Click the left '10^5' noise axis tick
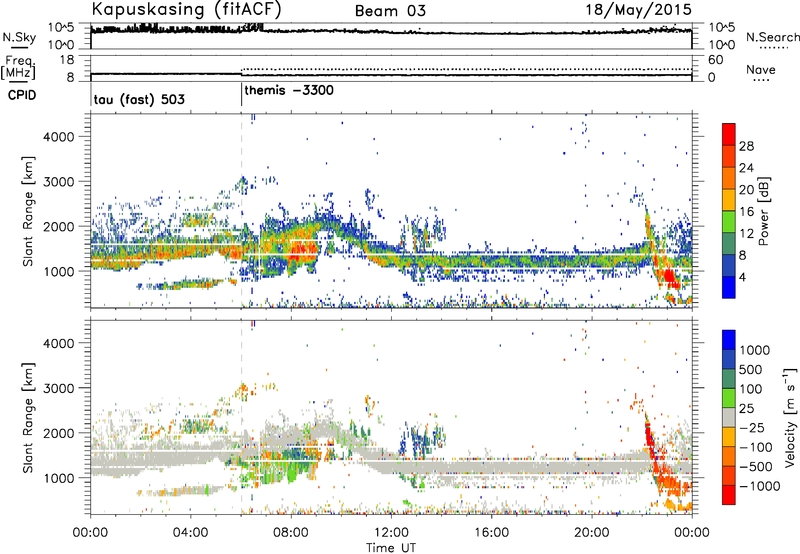This screenshot has height=554, width=800. (61, 27)
